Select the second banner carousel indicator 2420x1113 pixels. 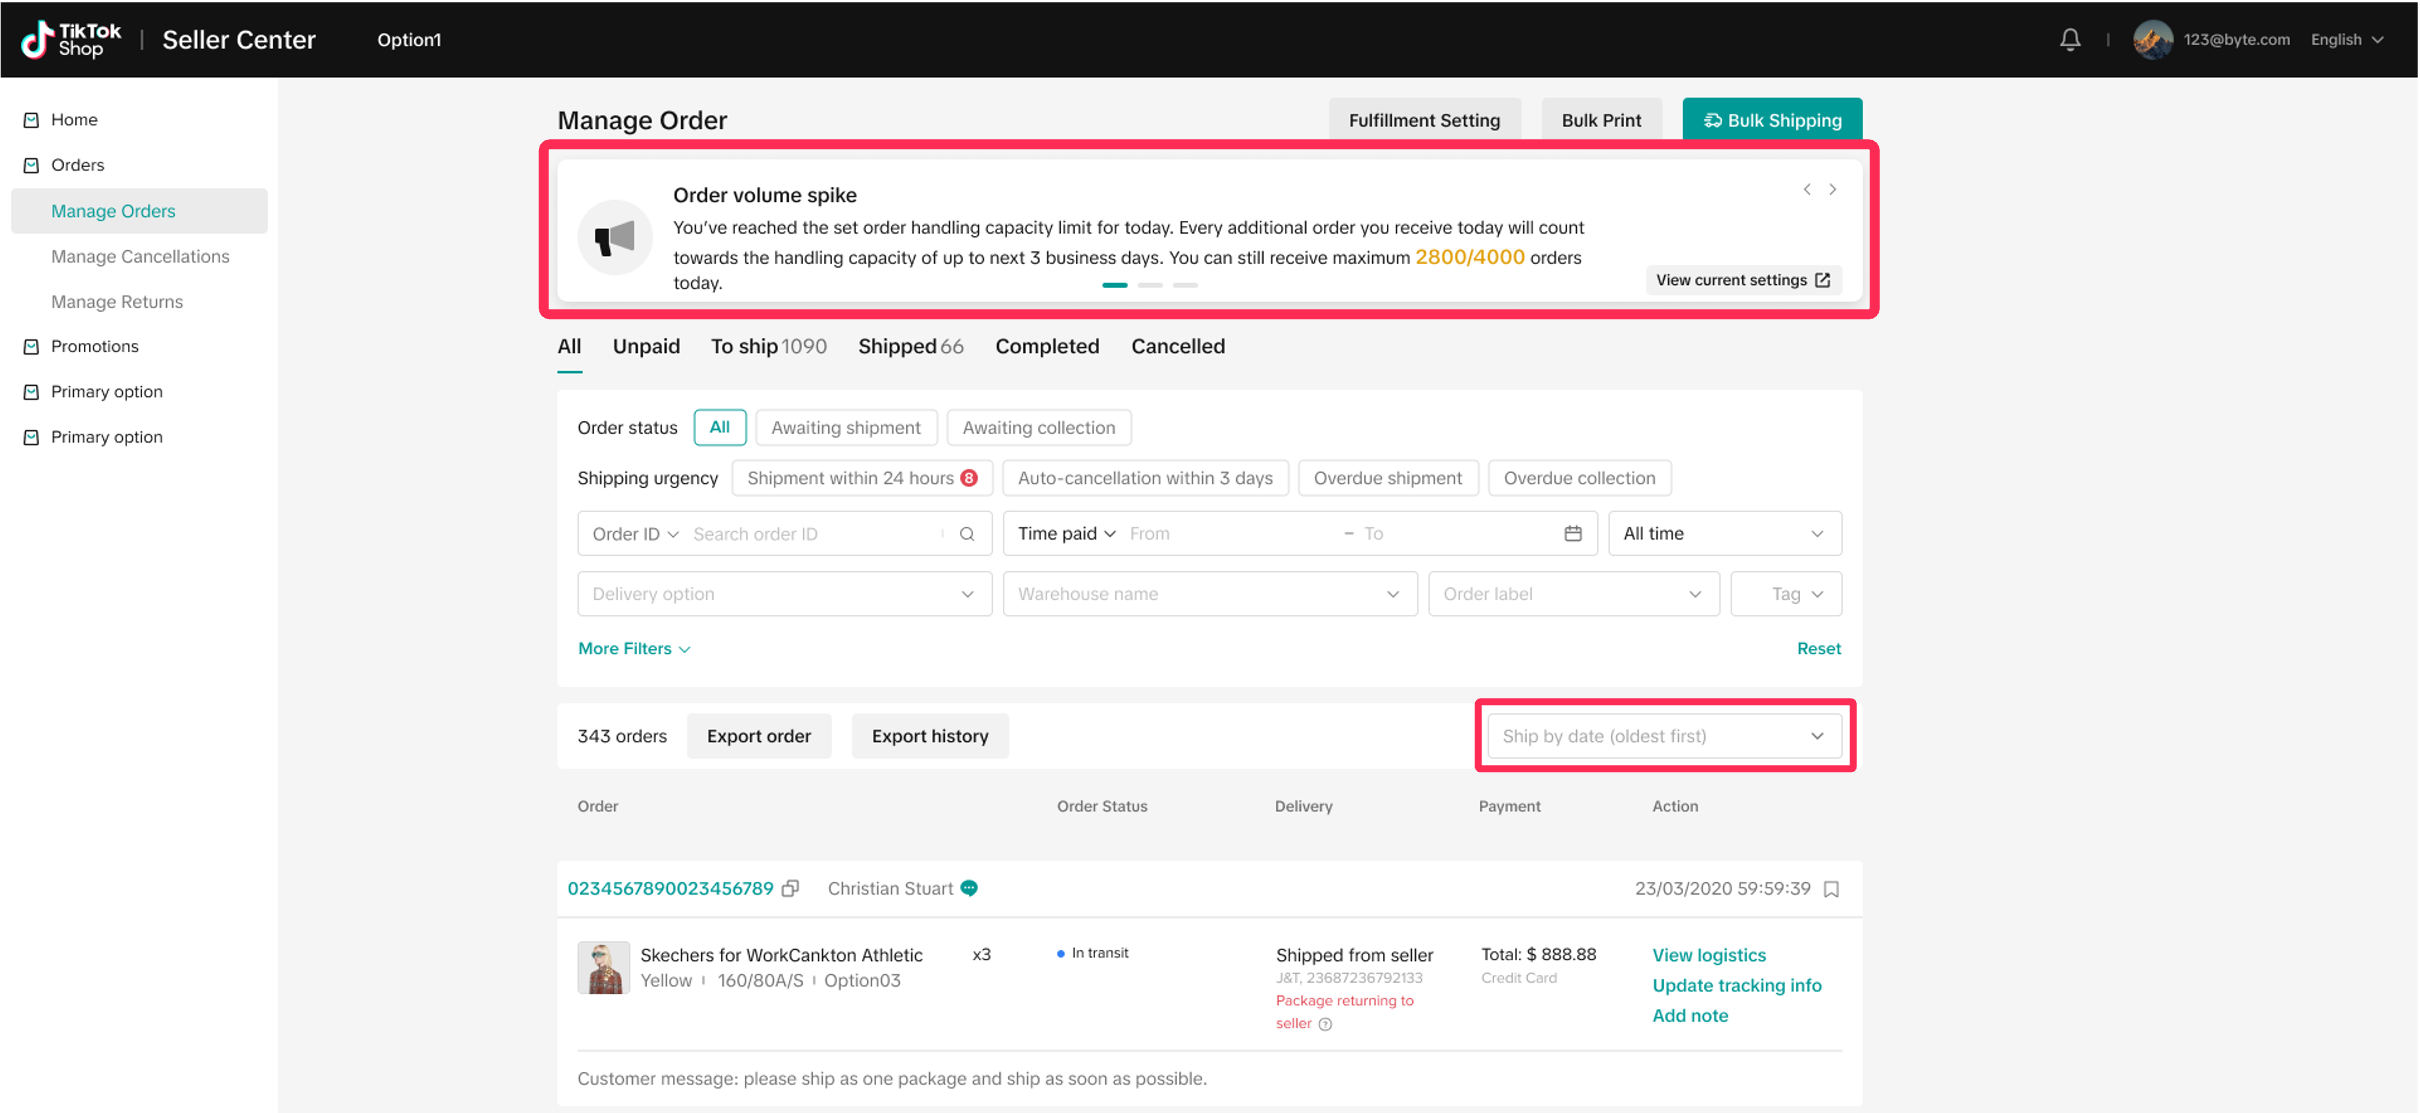1150,285
